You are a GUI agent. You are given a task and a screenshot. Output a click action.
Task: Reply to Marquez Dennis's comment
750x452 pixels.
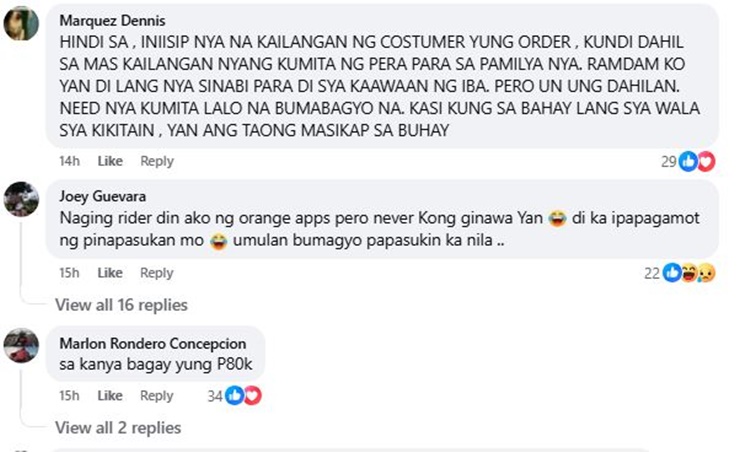coord(157,161)
